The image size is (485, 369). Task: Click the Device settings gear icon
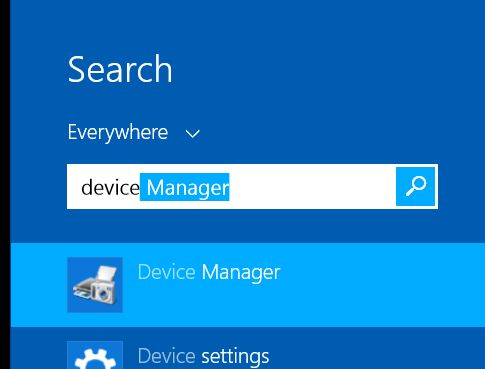click(95, 355)
